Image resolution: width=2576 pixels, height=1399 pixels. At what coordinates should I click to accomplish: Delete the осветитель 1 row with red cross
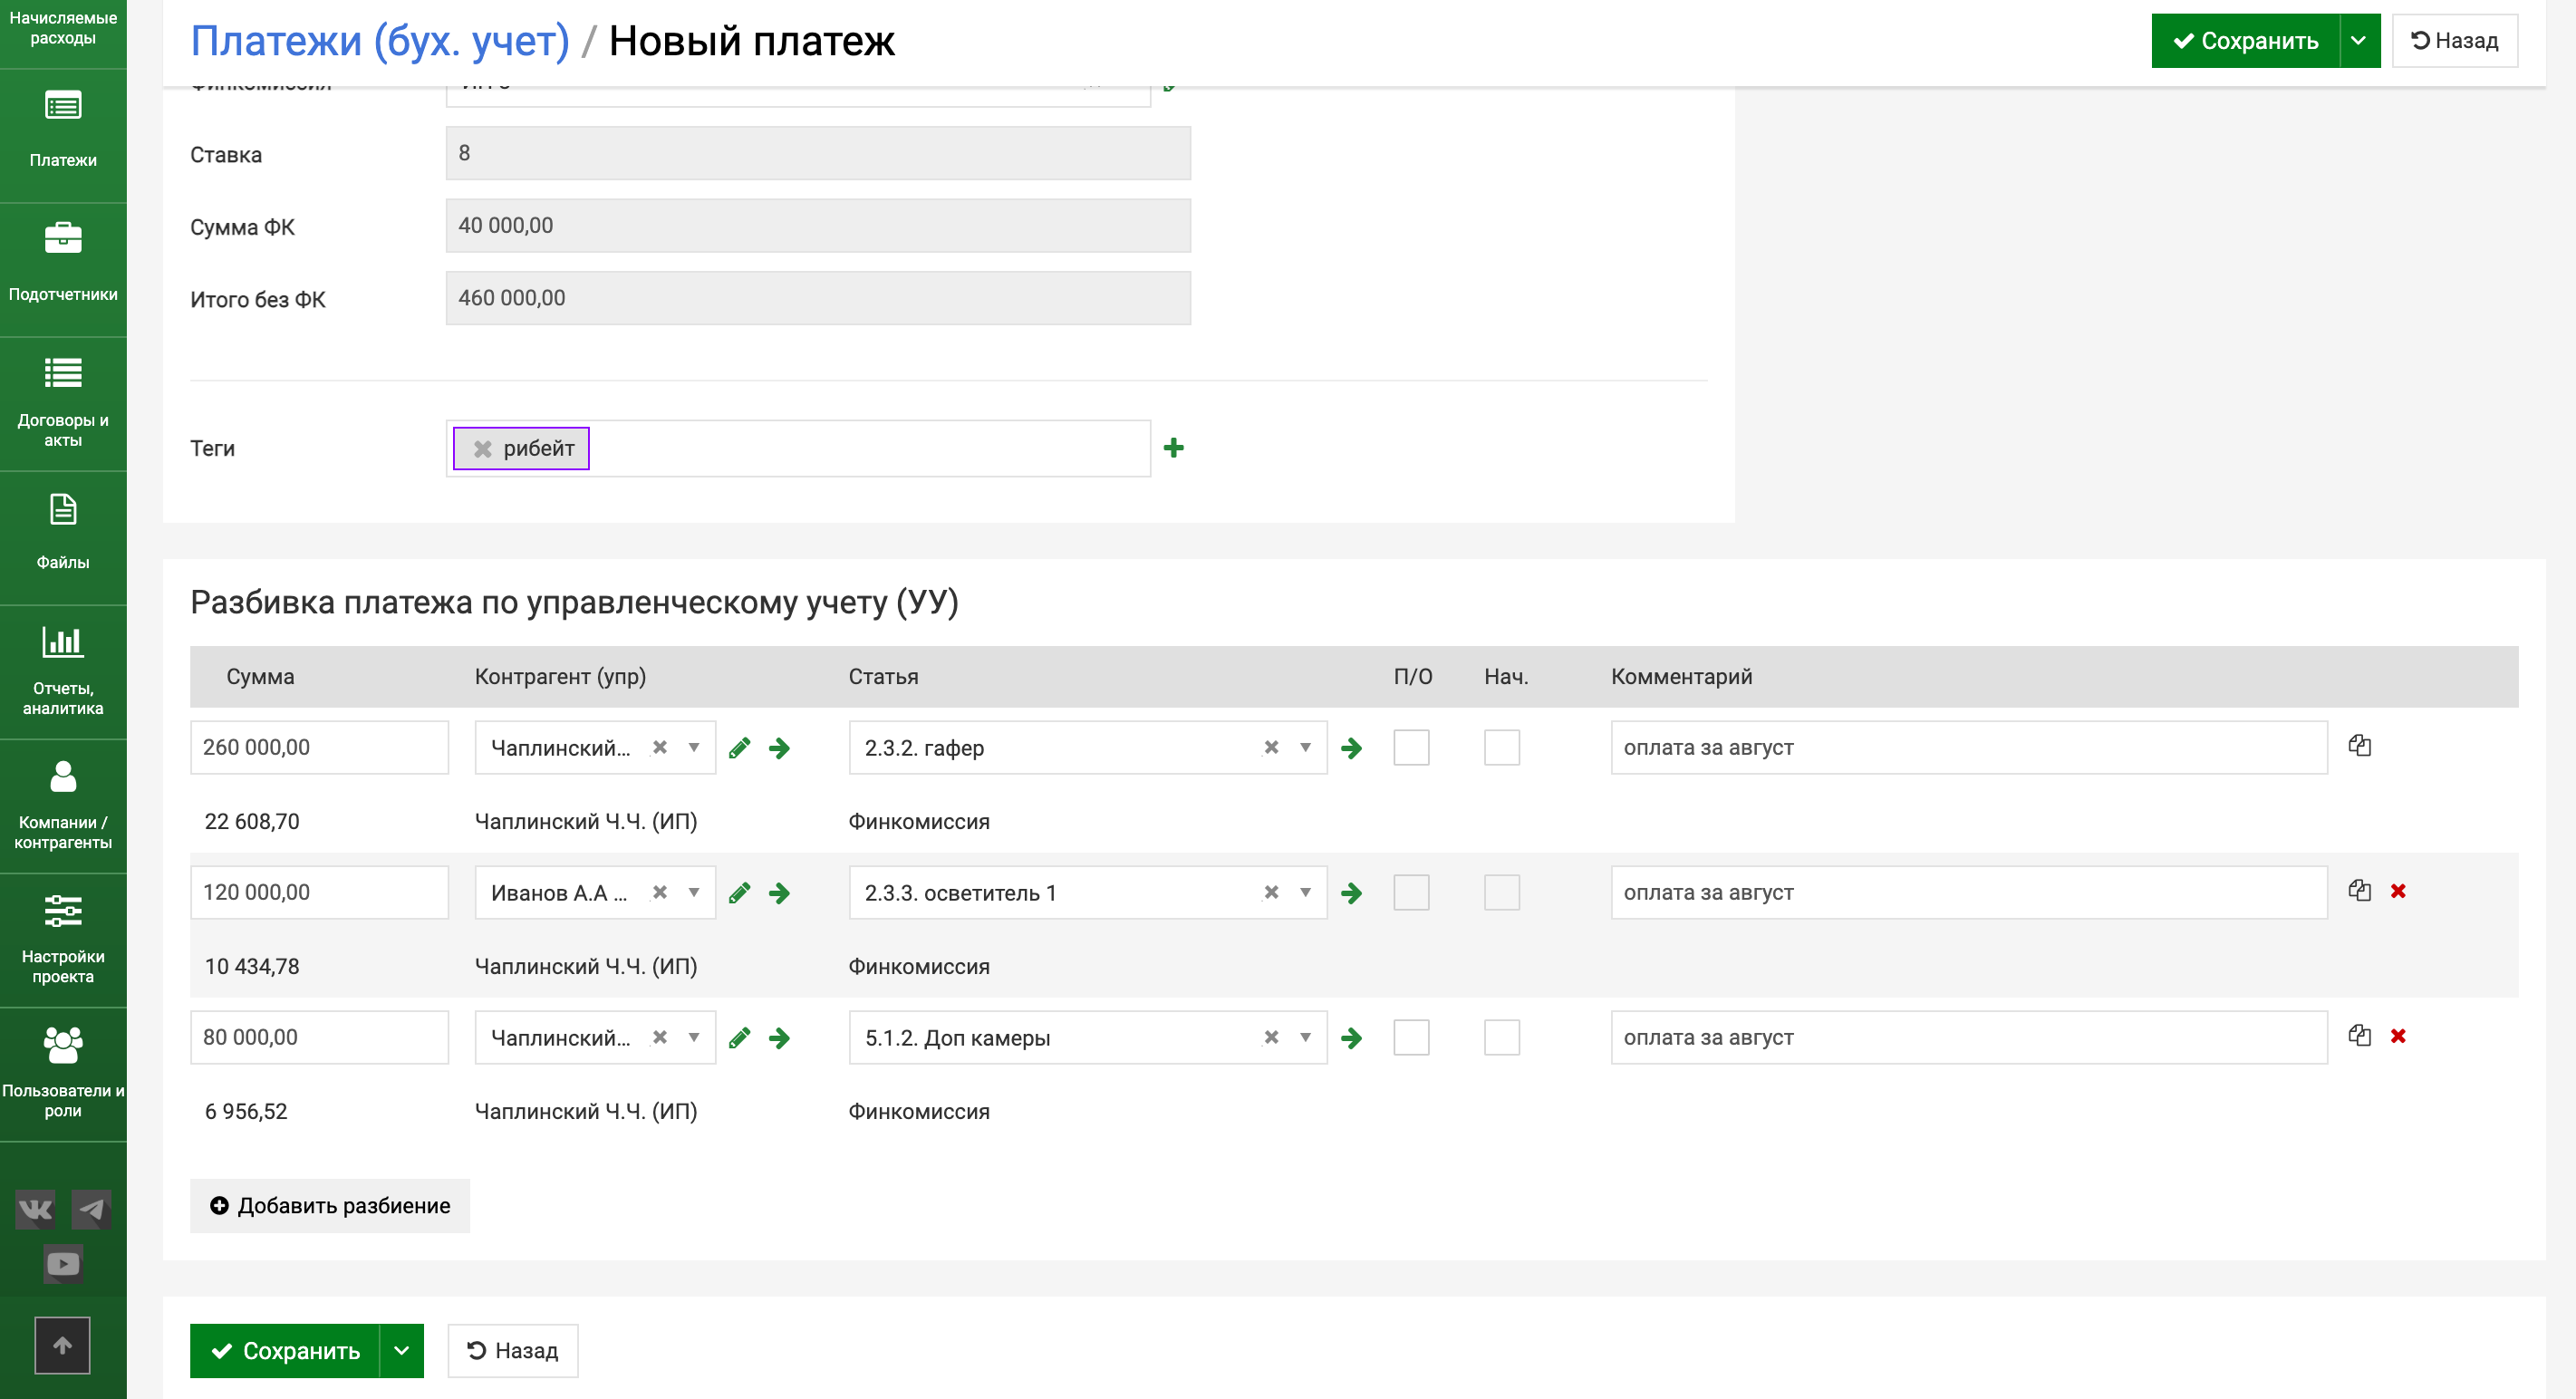tap(2398, 891)
